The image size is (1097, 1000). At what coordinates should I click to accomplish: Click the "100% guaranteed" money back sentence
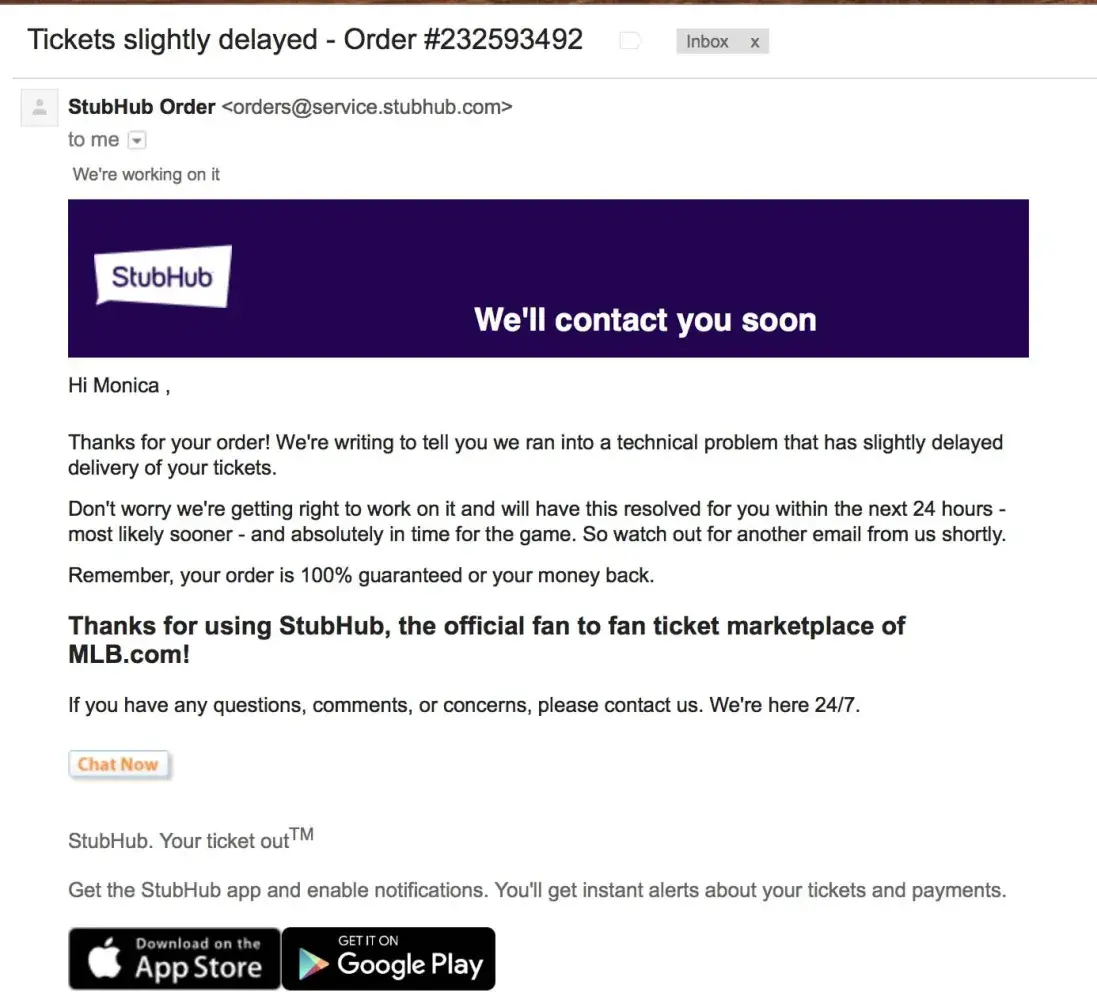360,576
